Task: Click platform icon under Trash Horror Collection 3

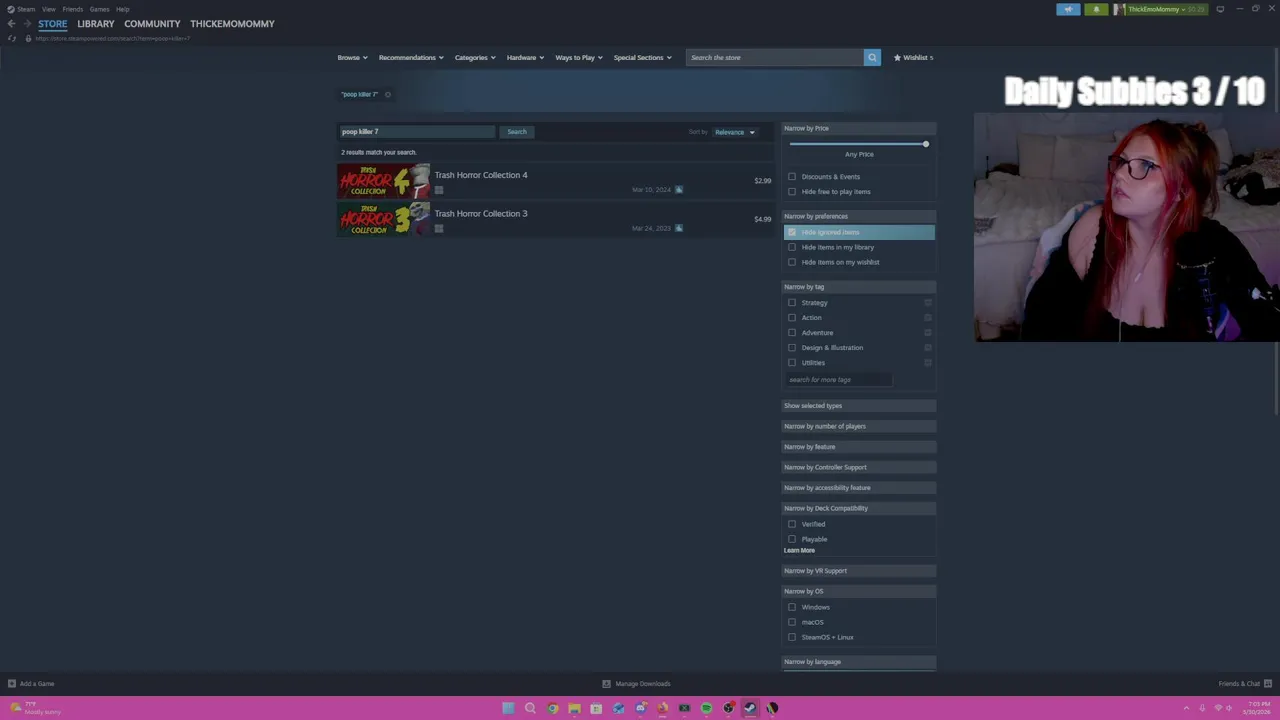Action: [438, 228]
